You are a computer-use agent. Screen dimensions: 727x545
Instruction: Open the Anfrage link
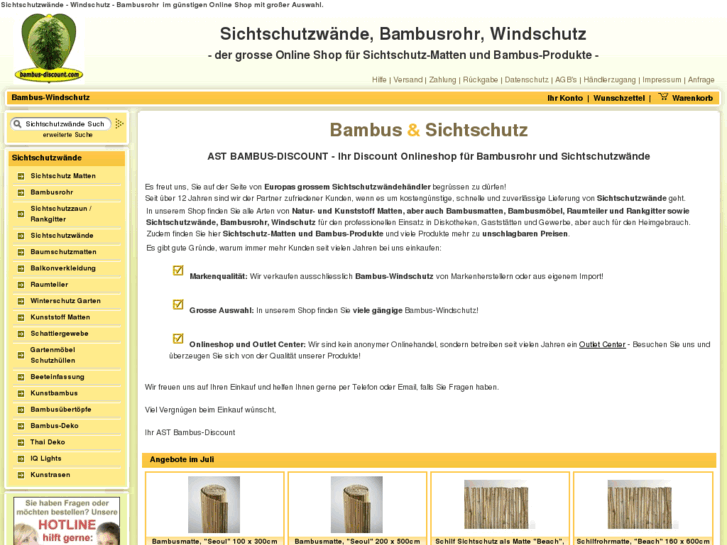(701, 80)
